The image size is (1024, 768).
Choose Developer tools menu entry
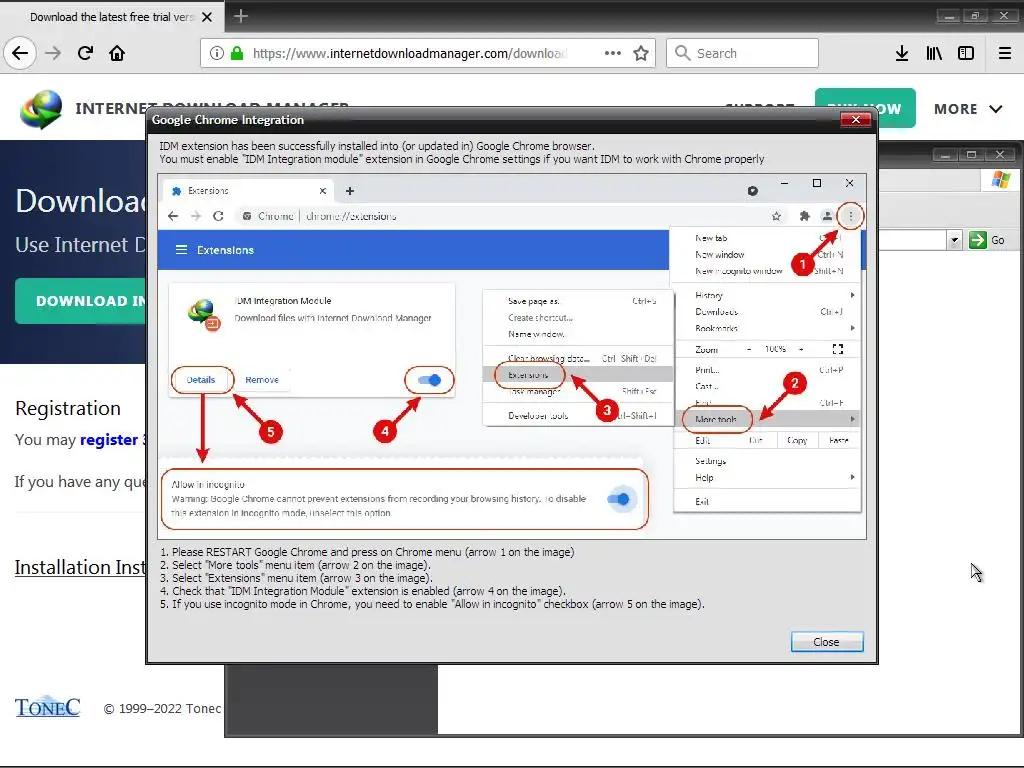(578, 415)
